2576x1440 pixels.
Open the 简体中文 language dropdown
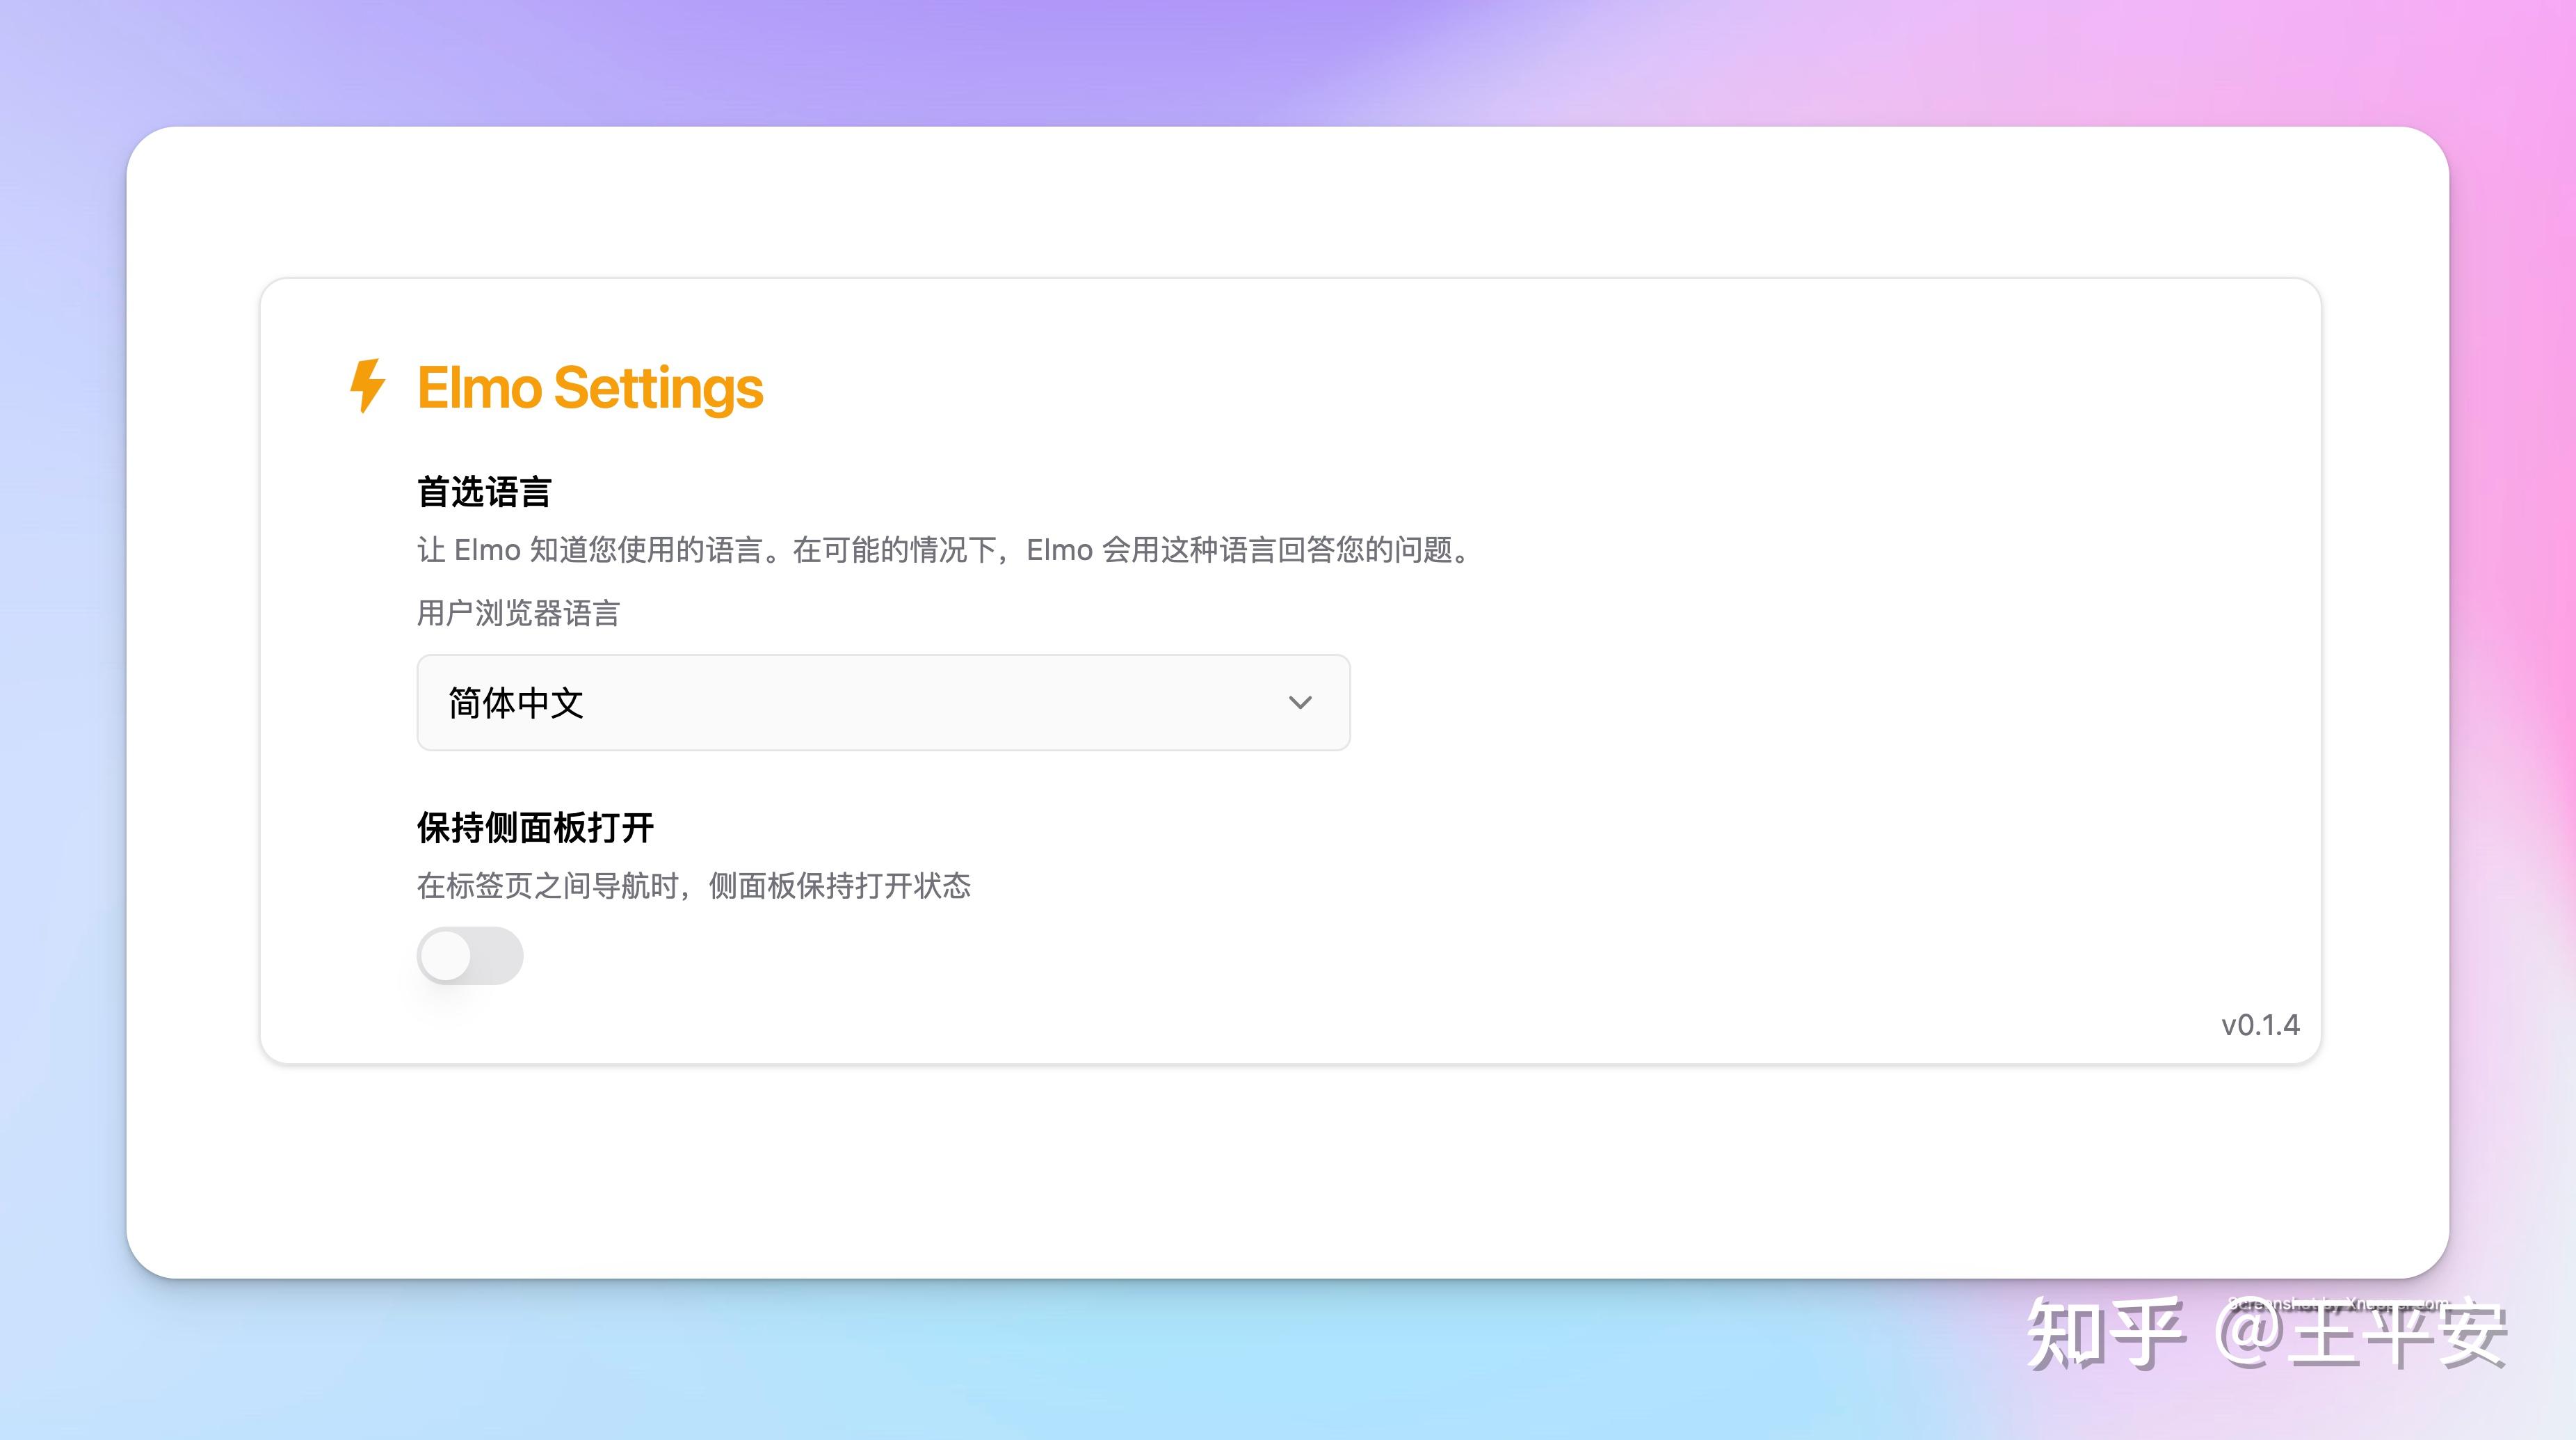click(x=882, y=702)
